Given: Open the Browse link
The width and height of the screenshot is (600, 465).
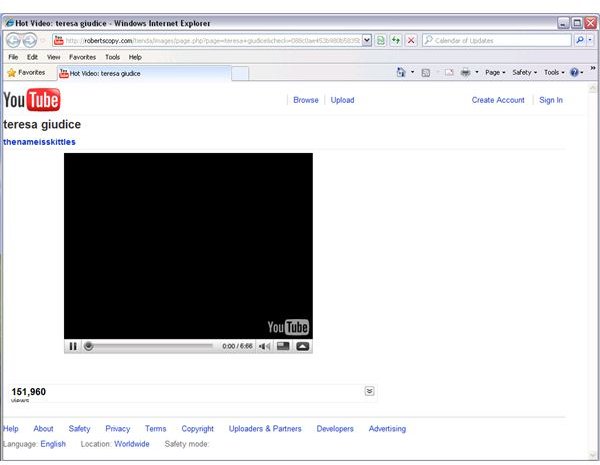Looking at the screenshot, I should [306, 100].
